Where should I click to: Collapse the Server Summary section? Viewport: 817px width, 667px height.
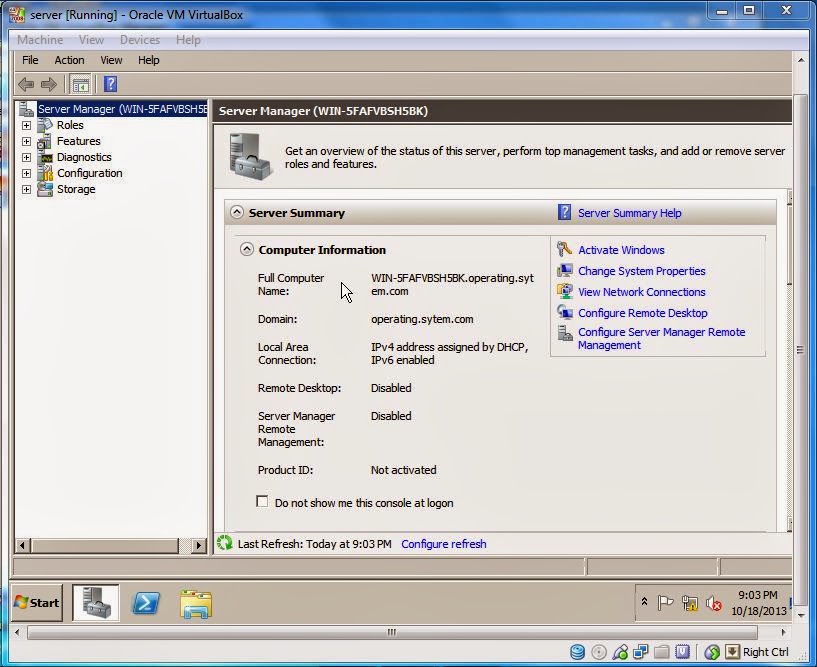(237, 212)
